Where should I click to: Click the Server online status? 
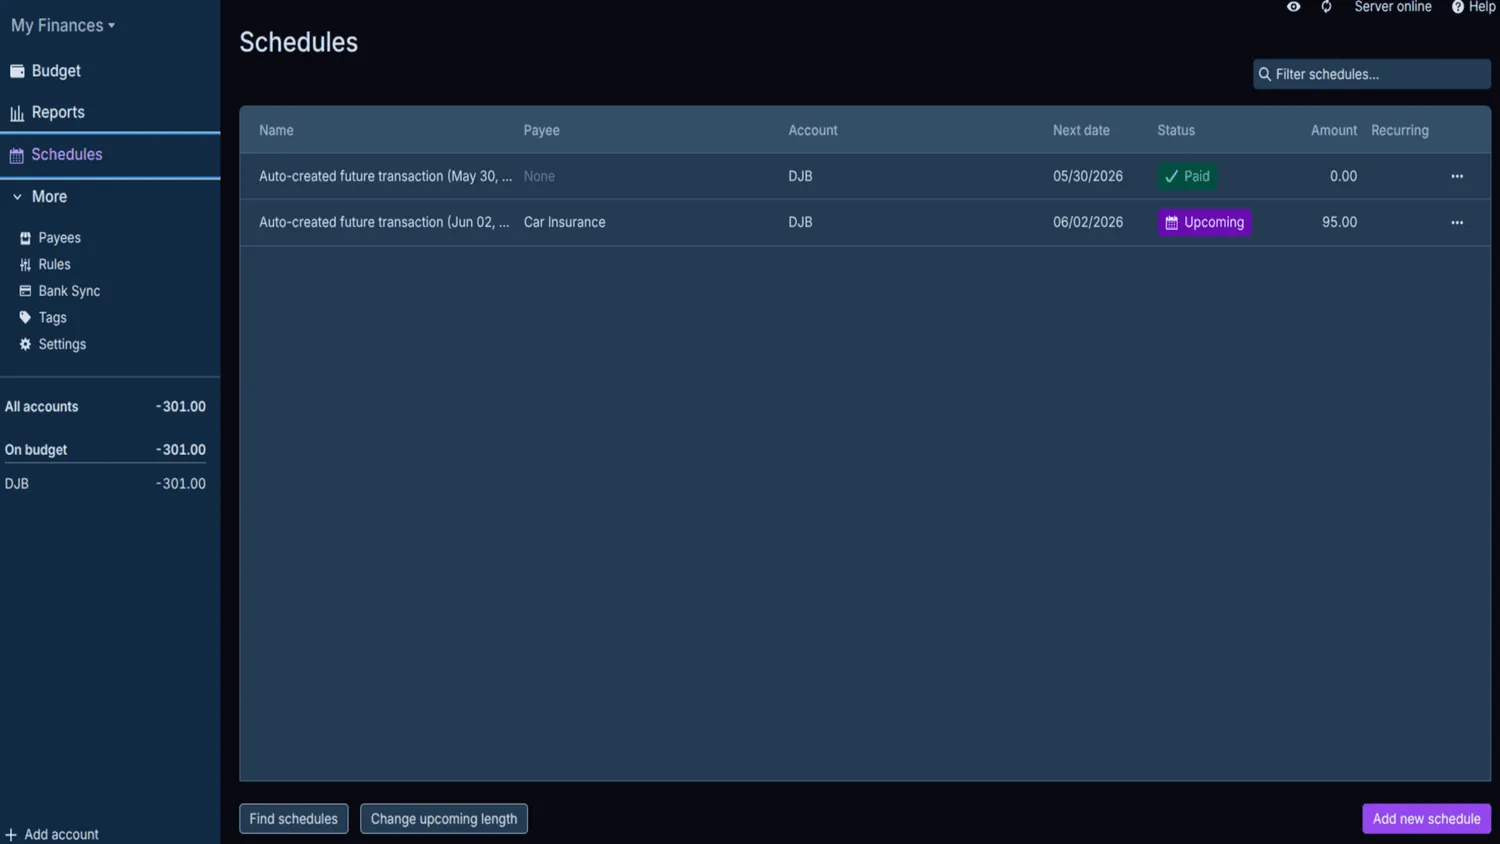click(1392, 7)
